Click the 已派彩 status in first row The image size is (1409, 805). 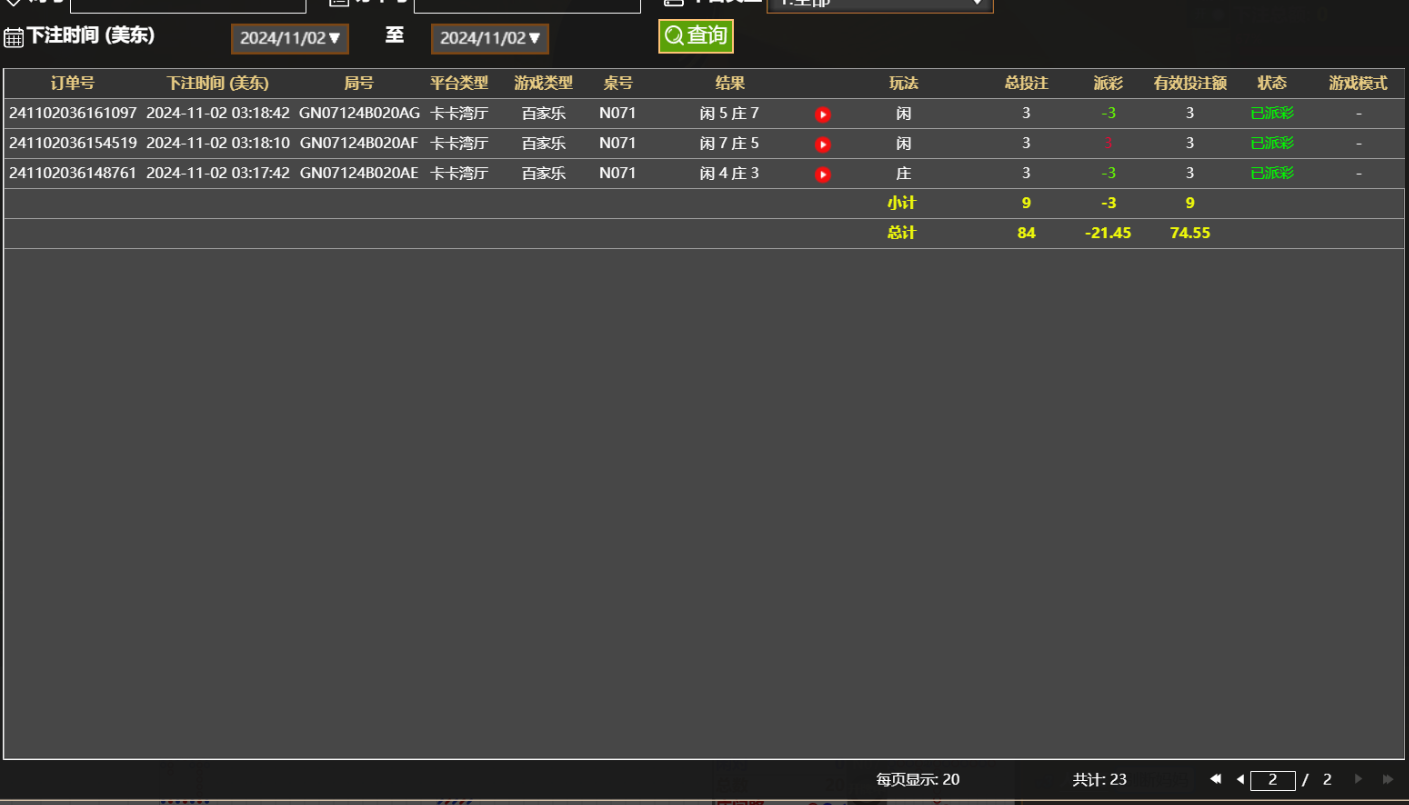pos(1272,114)
